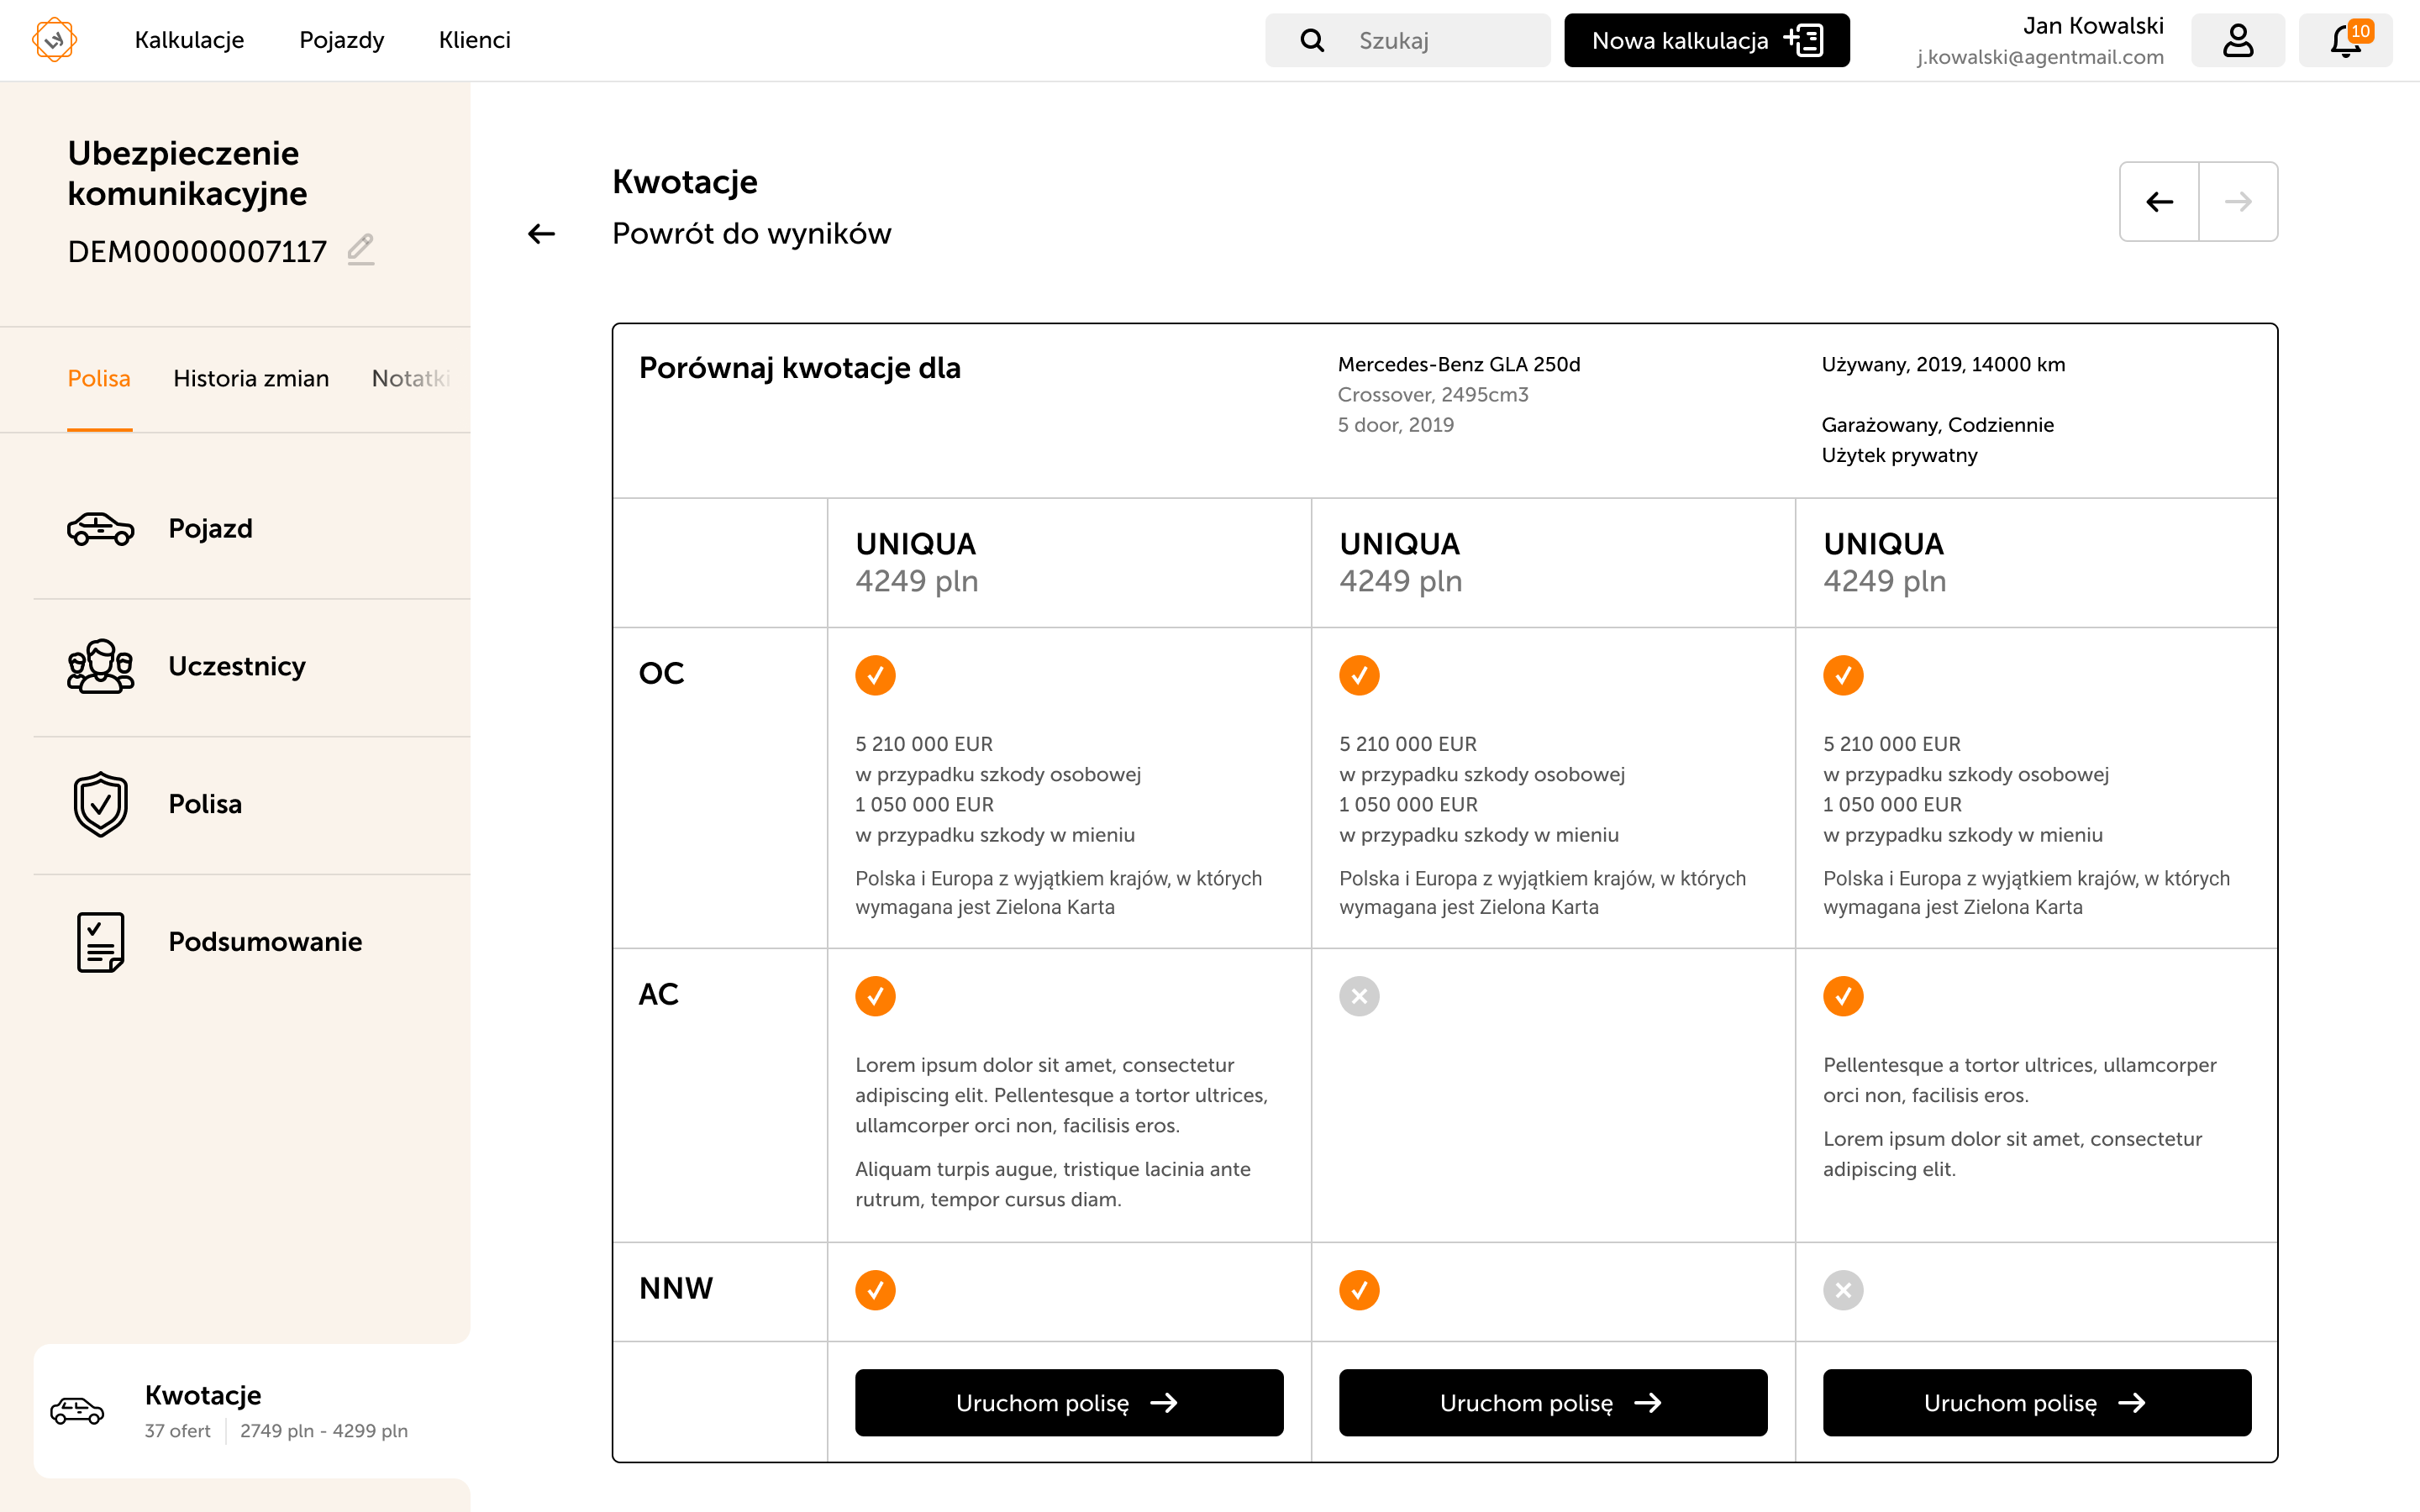Click Porównaj kwotacje dla heading

pyautogui.click(x=799, y=368)
